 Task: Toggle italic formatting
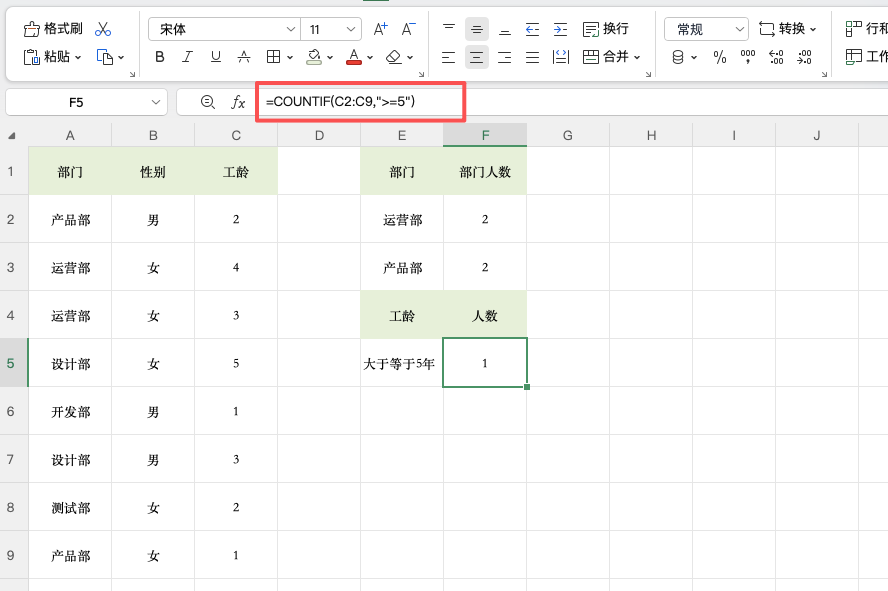coord(187,57)
